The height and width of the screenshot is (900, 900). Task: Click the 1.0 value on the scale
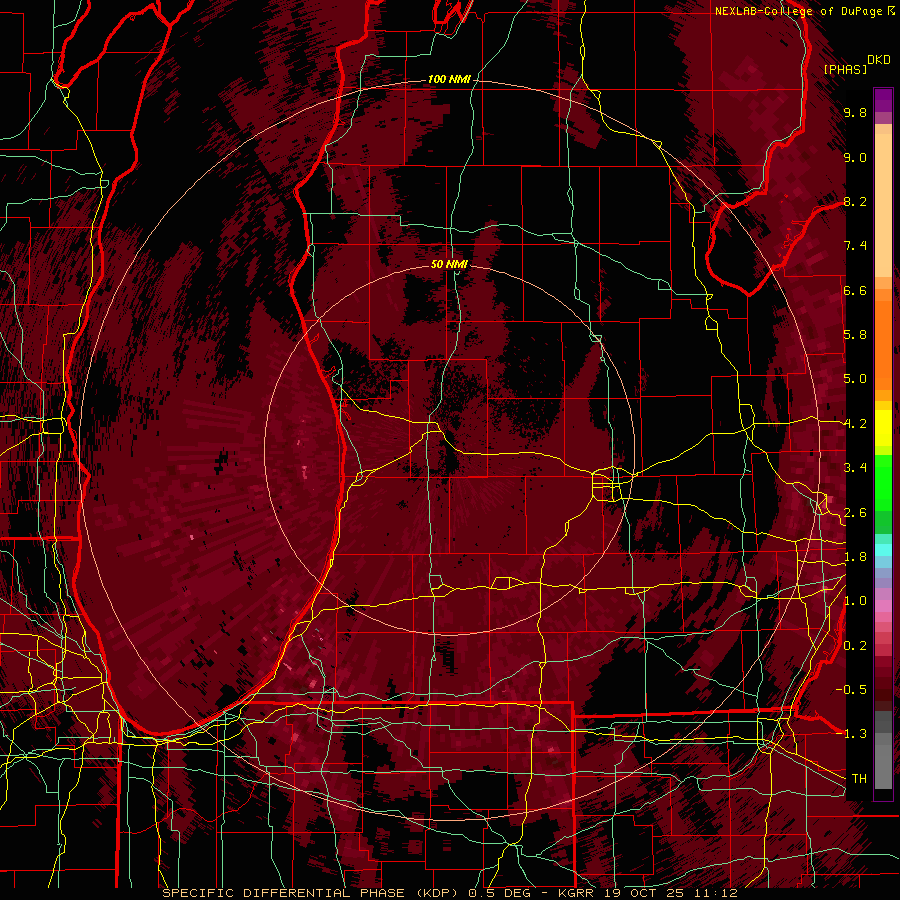[855, 601]
